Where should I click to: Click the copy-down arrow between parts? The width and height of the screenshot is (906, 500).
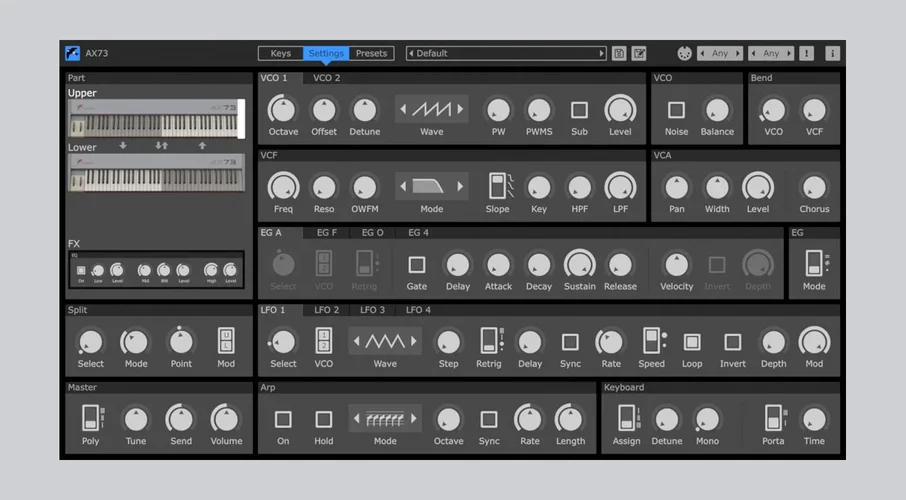[123, 146]
